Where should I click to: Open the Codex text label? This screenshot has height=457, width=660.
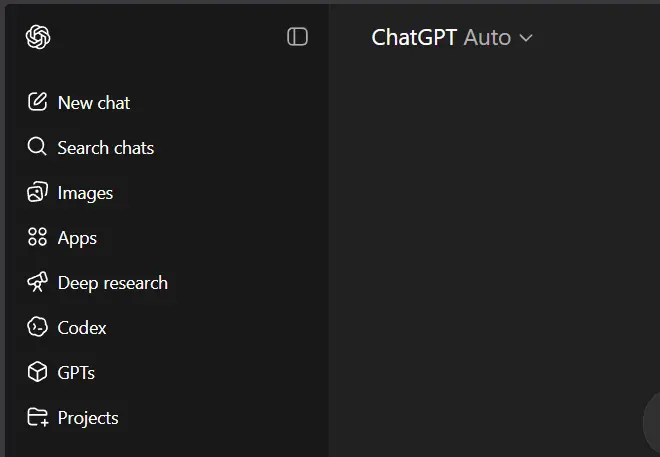[x=82, y=328]
